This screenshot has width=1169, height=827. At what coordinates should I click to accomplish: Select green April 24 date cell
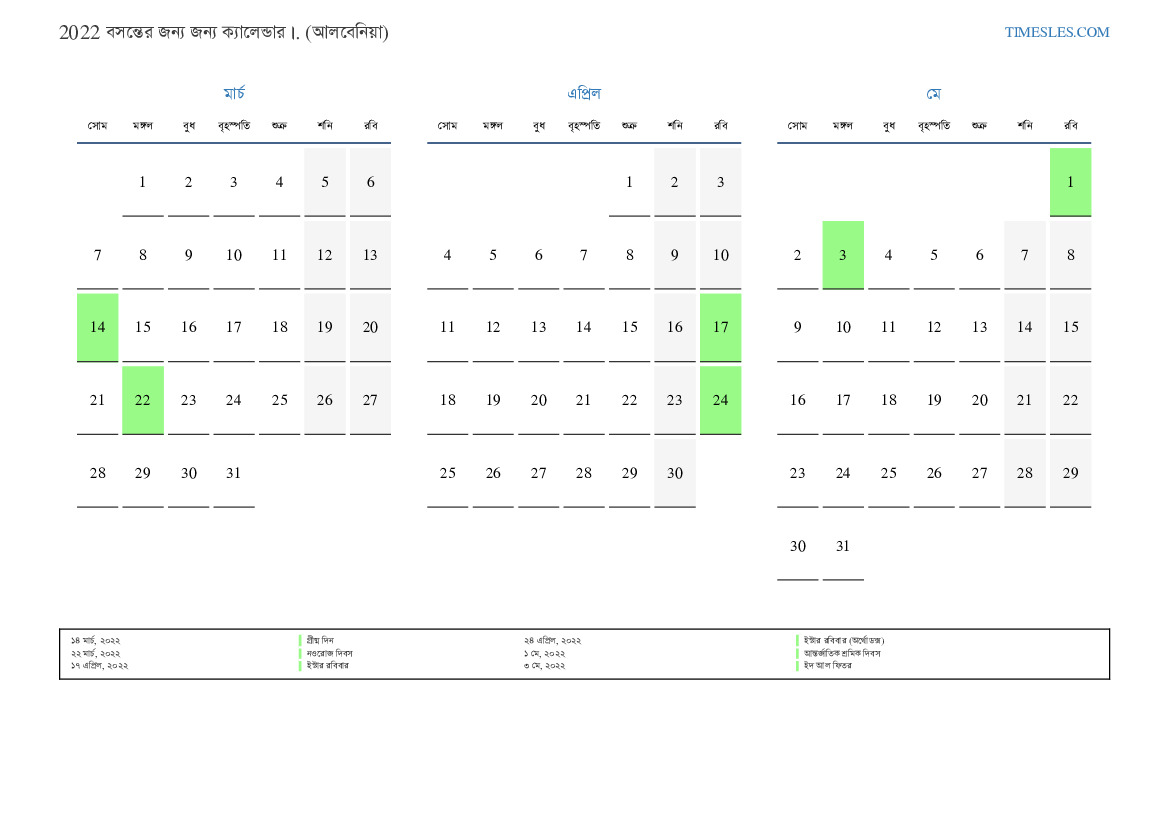pos(720,400)
